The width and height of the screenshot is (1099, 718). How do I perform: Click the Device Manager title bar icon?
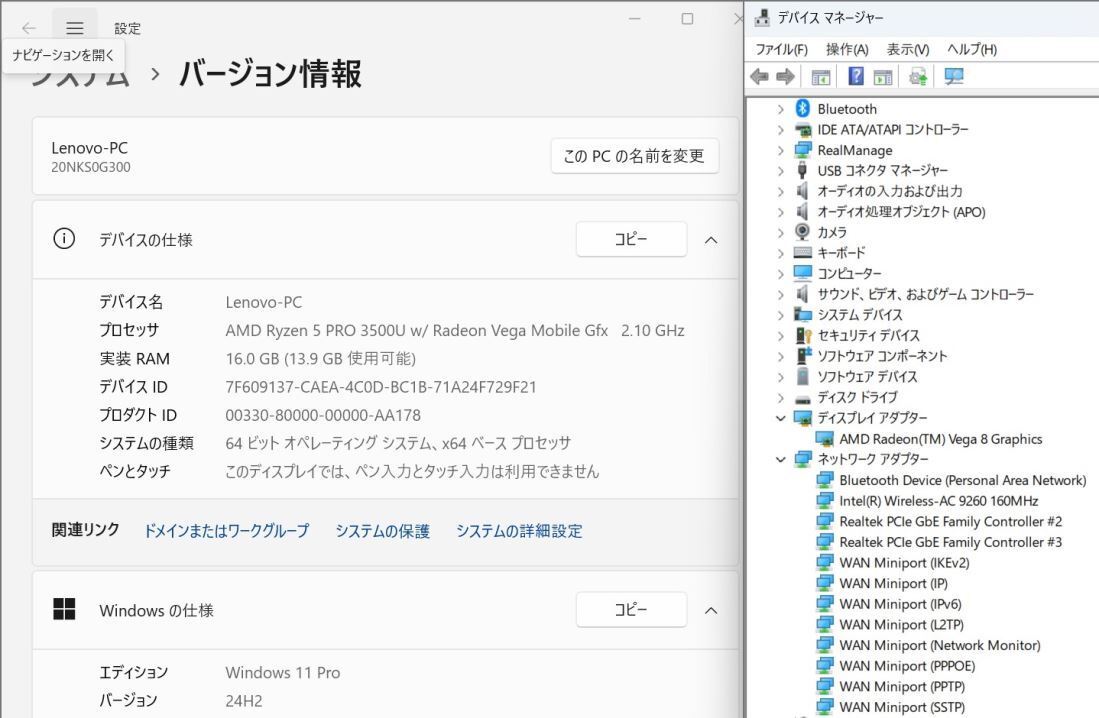[x=762, y=18]
